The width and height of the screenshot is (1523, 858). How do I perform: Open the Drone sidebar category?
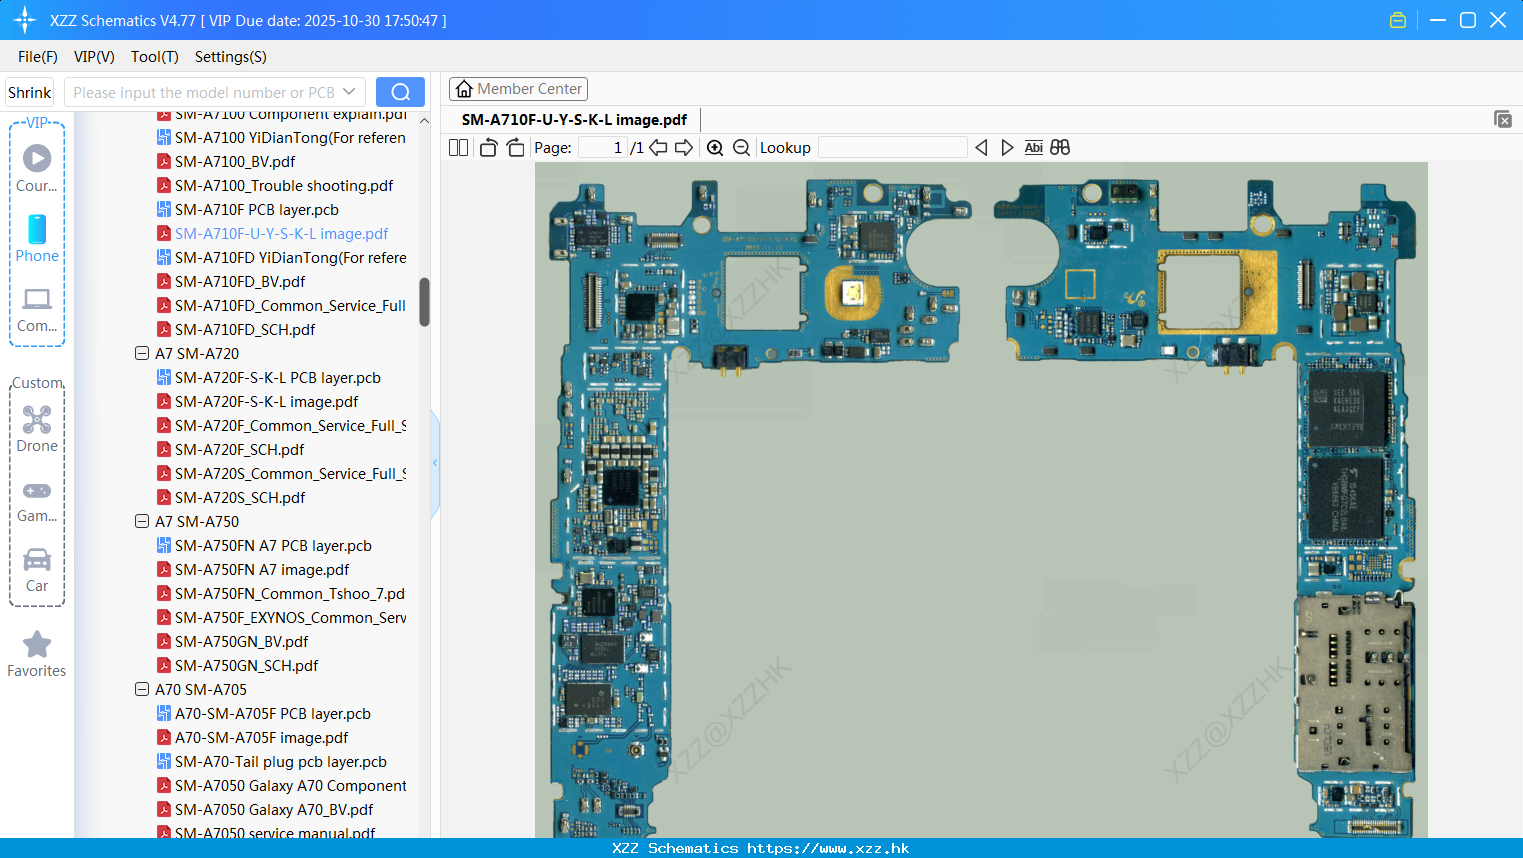point(37,429)
